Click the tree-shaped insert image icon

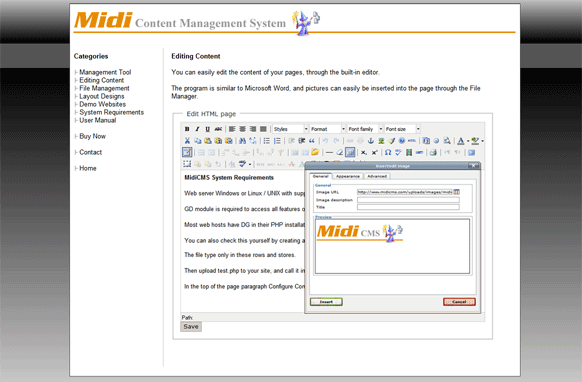[x=381, y=141]
